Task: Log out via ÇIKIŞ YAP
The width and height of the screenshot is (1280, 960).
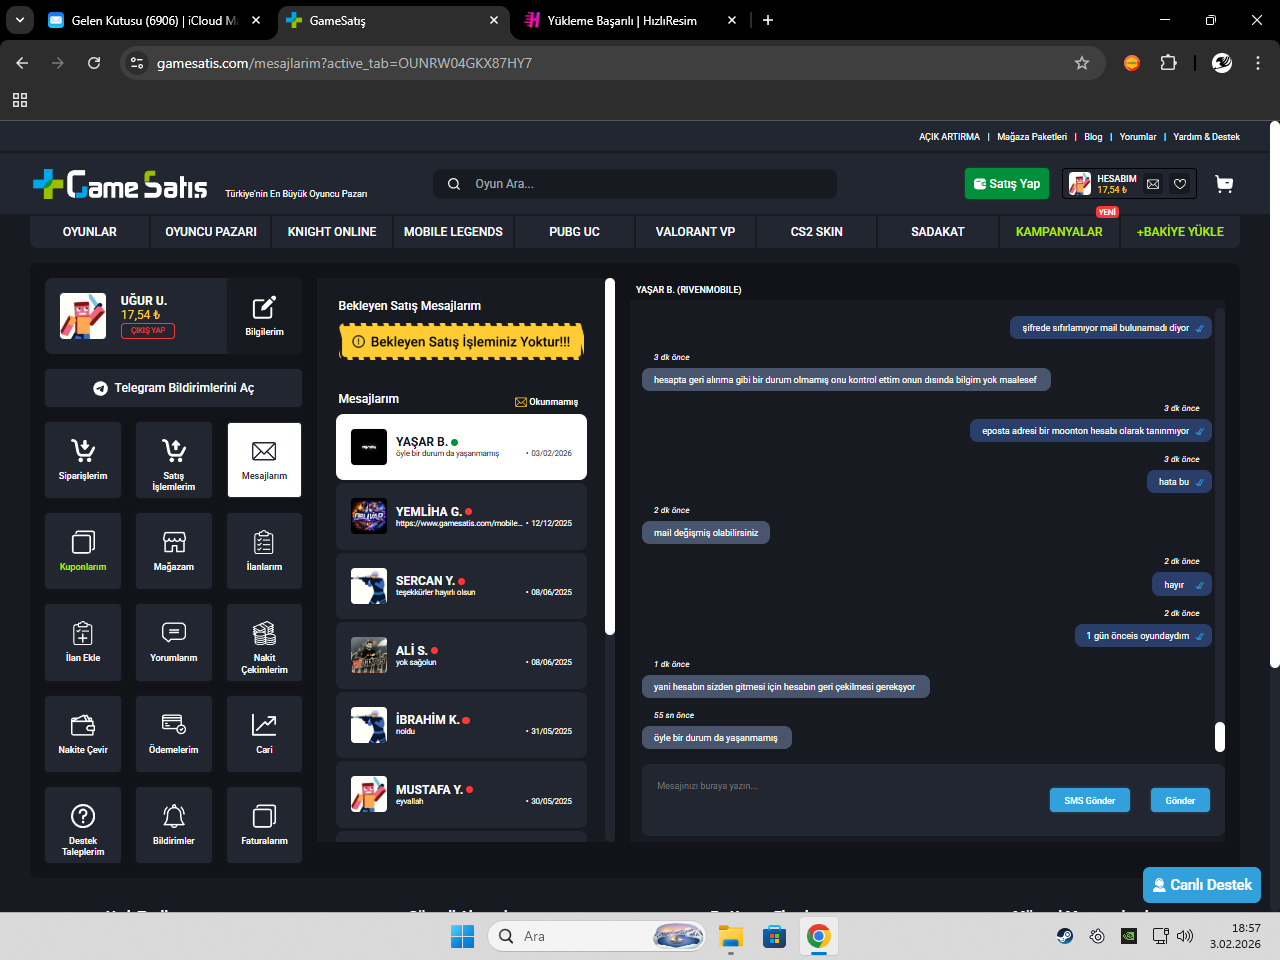Action: point(148,331)
